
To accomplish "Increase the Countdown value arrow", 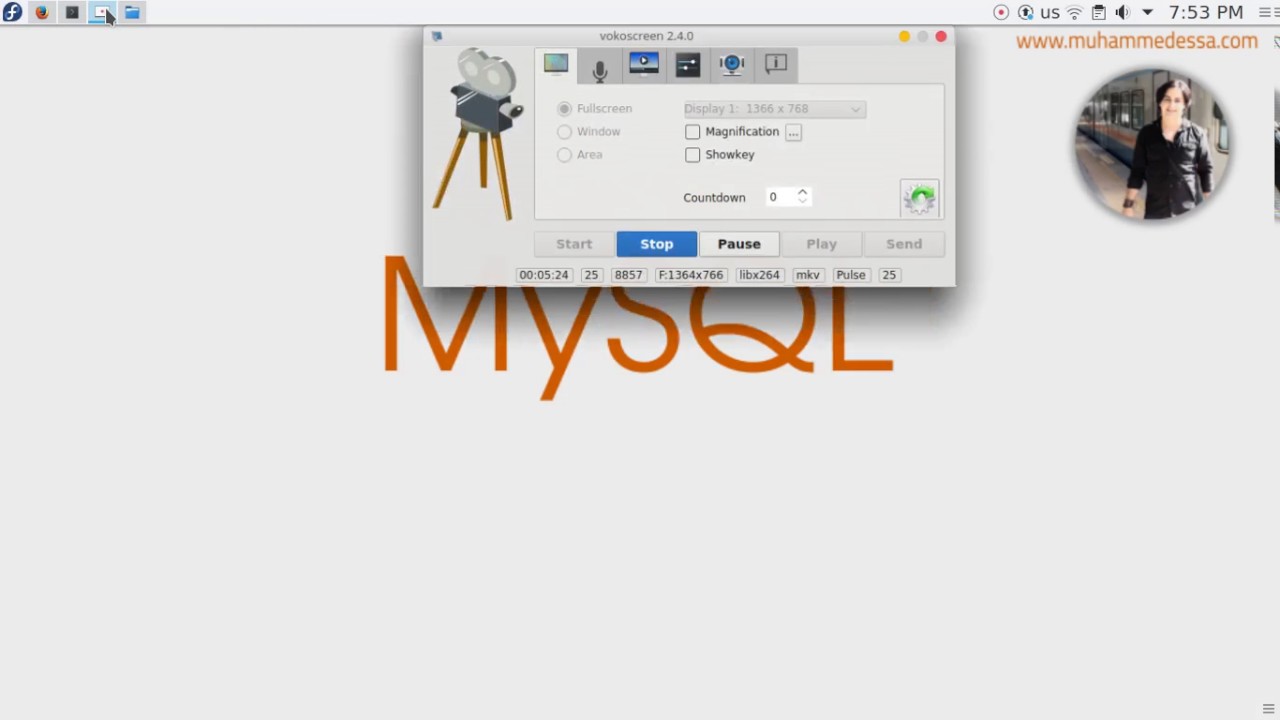I will [x=802, y=192].
